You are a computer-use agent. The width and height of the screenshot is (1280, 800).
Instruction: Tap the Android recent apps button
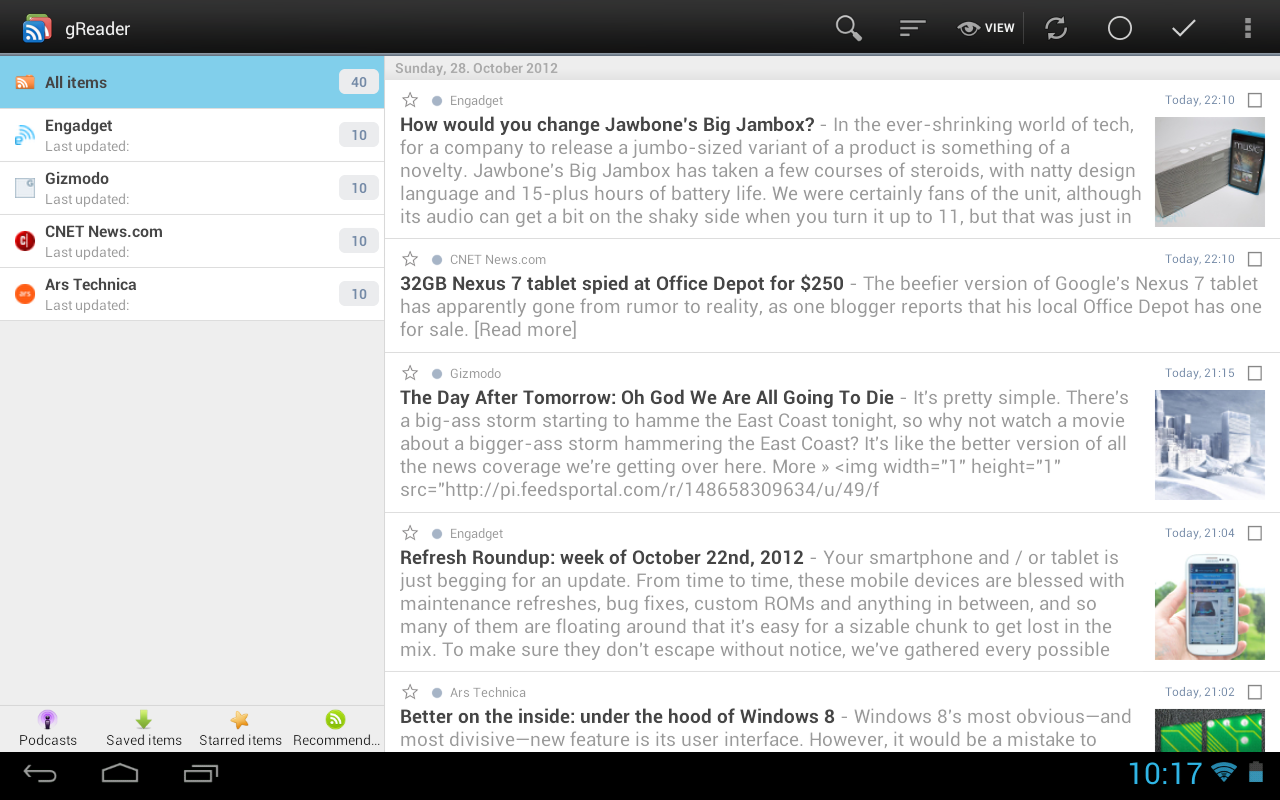(200, 773)
